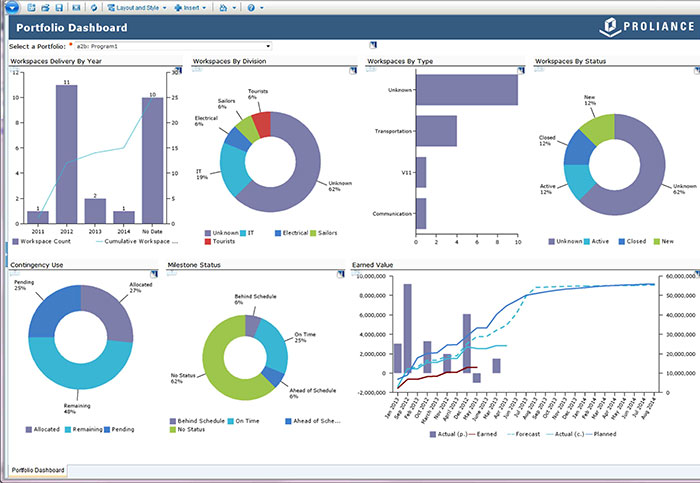
Task: Click the Remaining legend swatch in Contingency Use
Action: (x=68, y=429)
